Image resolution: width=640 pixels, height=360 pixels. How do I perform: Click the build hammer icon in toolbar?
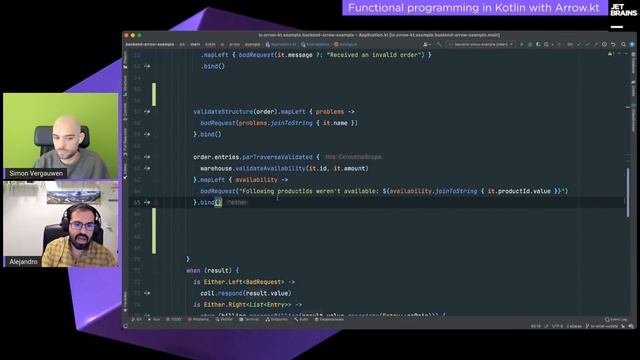pos(439,44)
